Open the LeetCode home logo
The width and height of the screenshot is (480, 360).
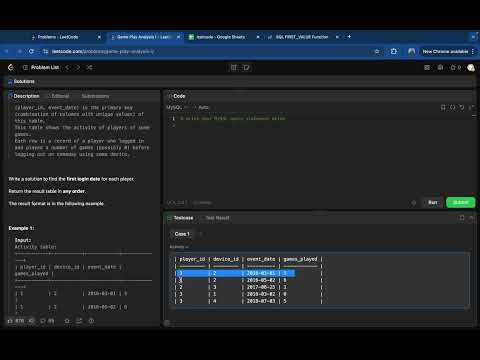tap(11, 68)
